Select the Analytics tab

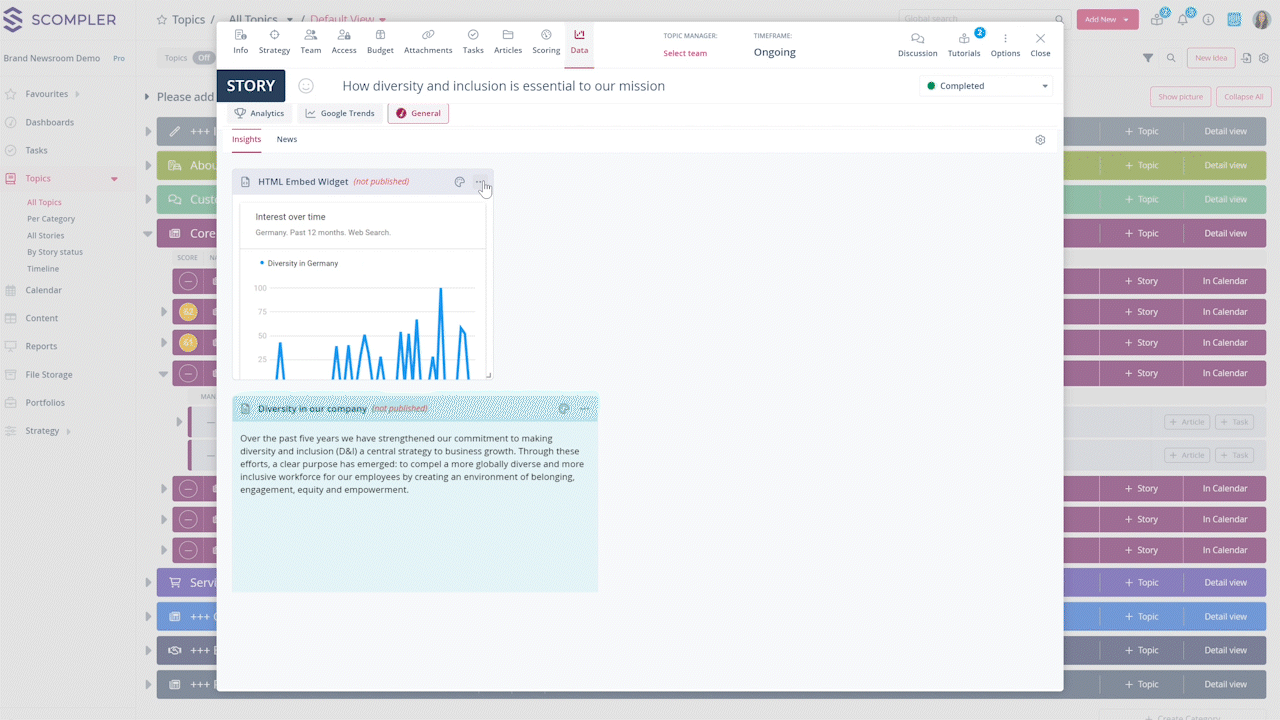tap(260, 113)
